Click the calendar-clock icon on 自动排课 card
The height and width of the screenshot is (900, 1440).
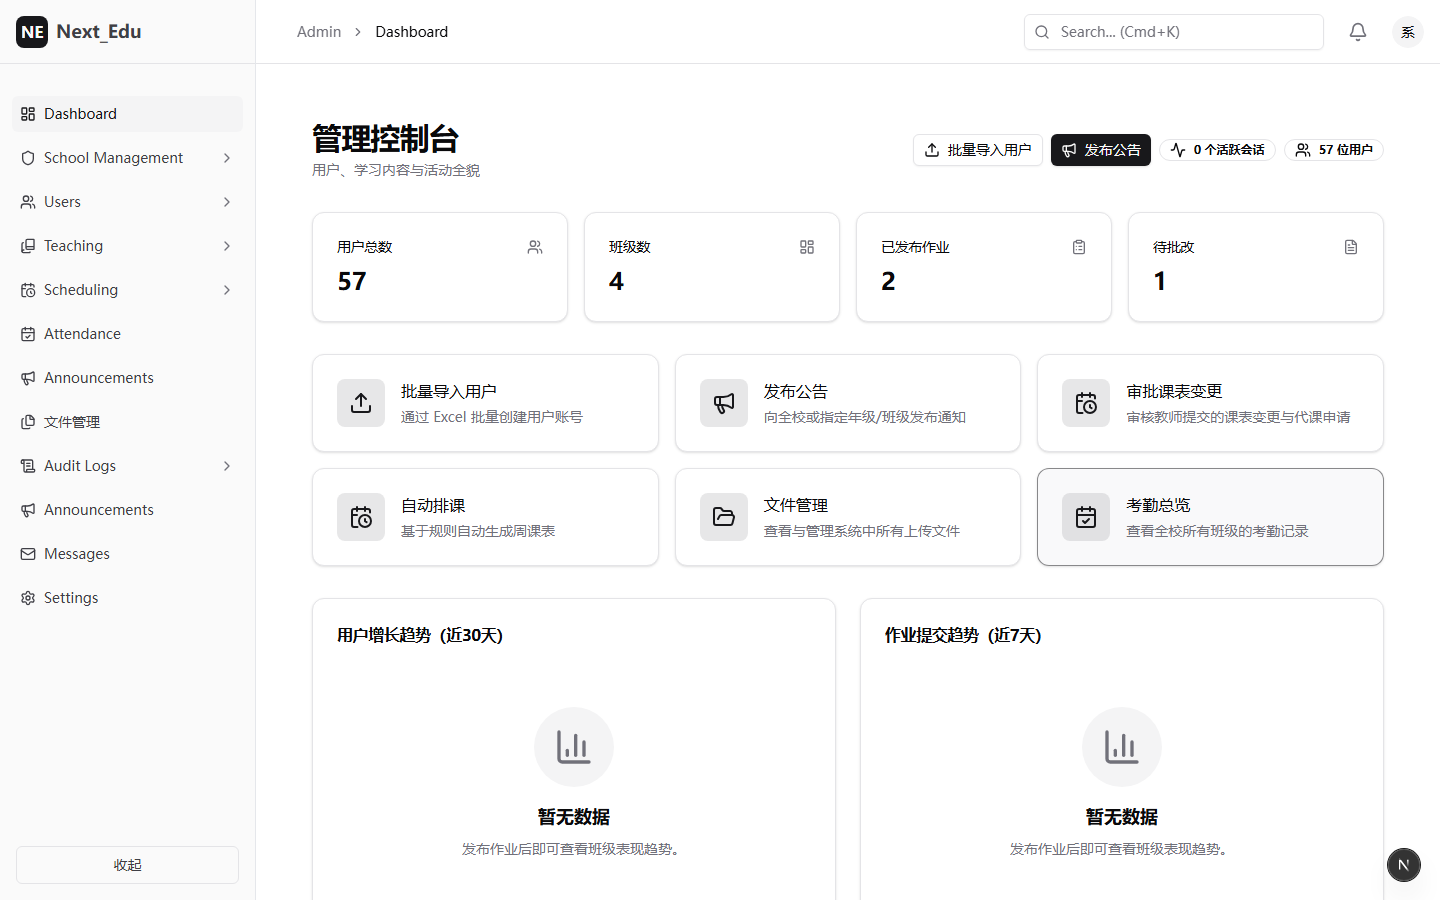pos(361,517)
